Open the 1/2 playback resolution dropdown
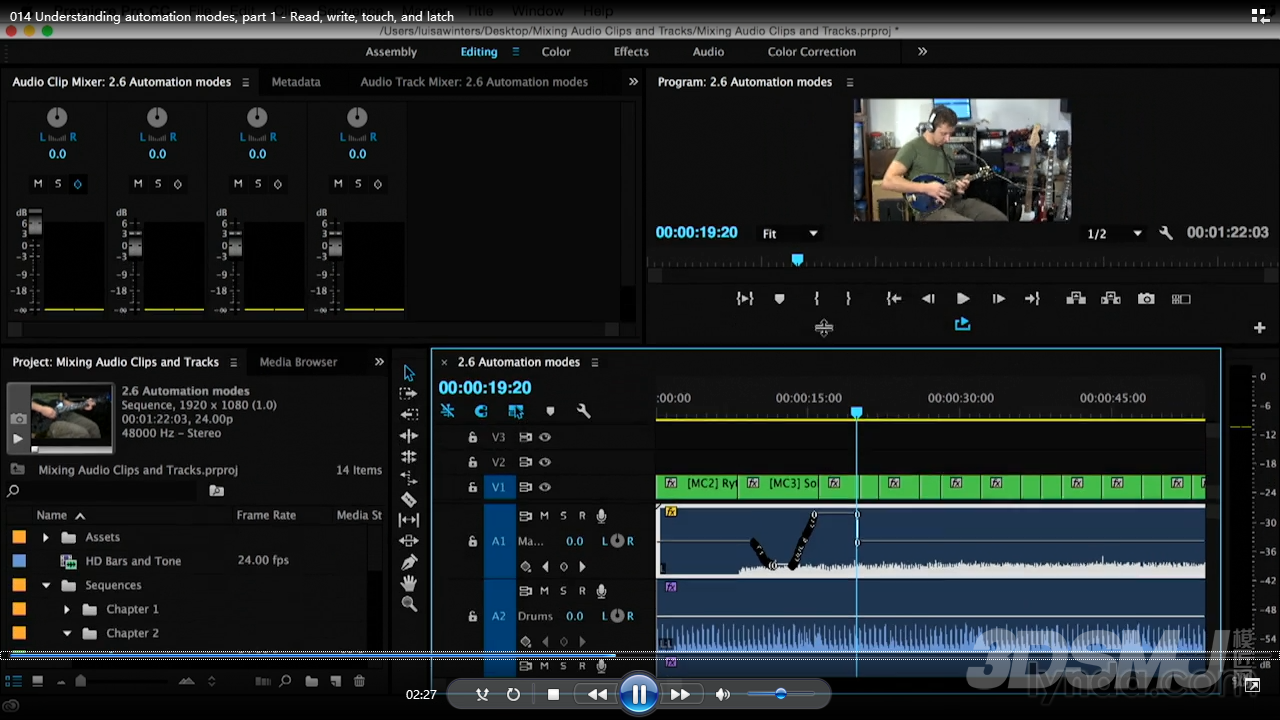 tap(1114, 233)
